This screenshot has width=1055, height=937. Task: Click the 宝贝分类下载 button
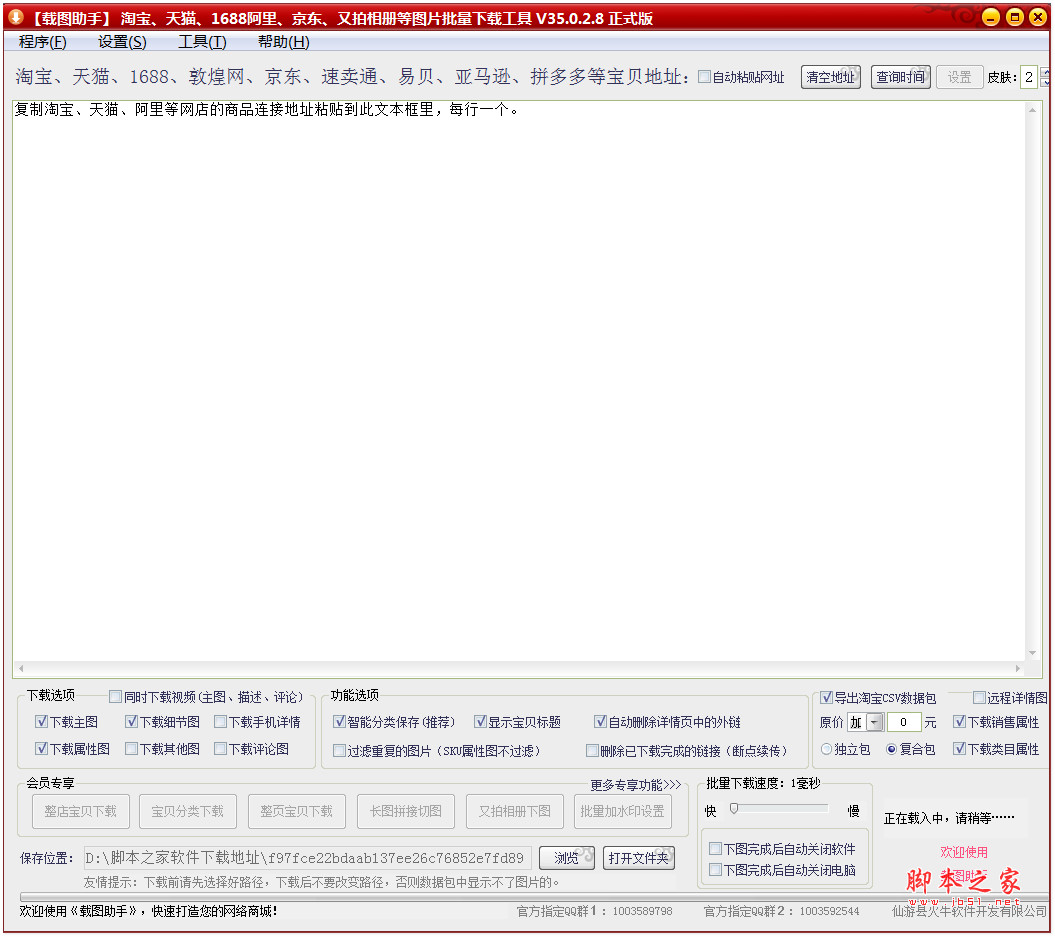click(187, 811)
